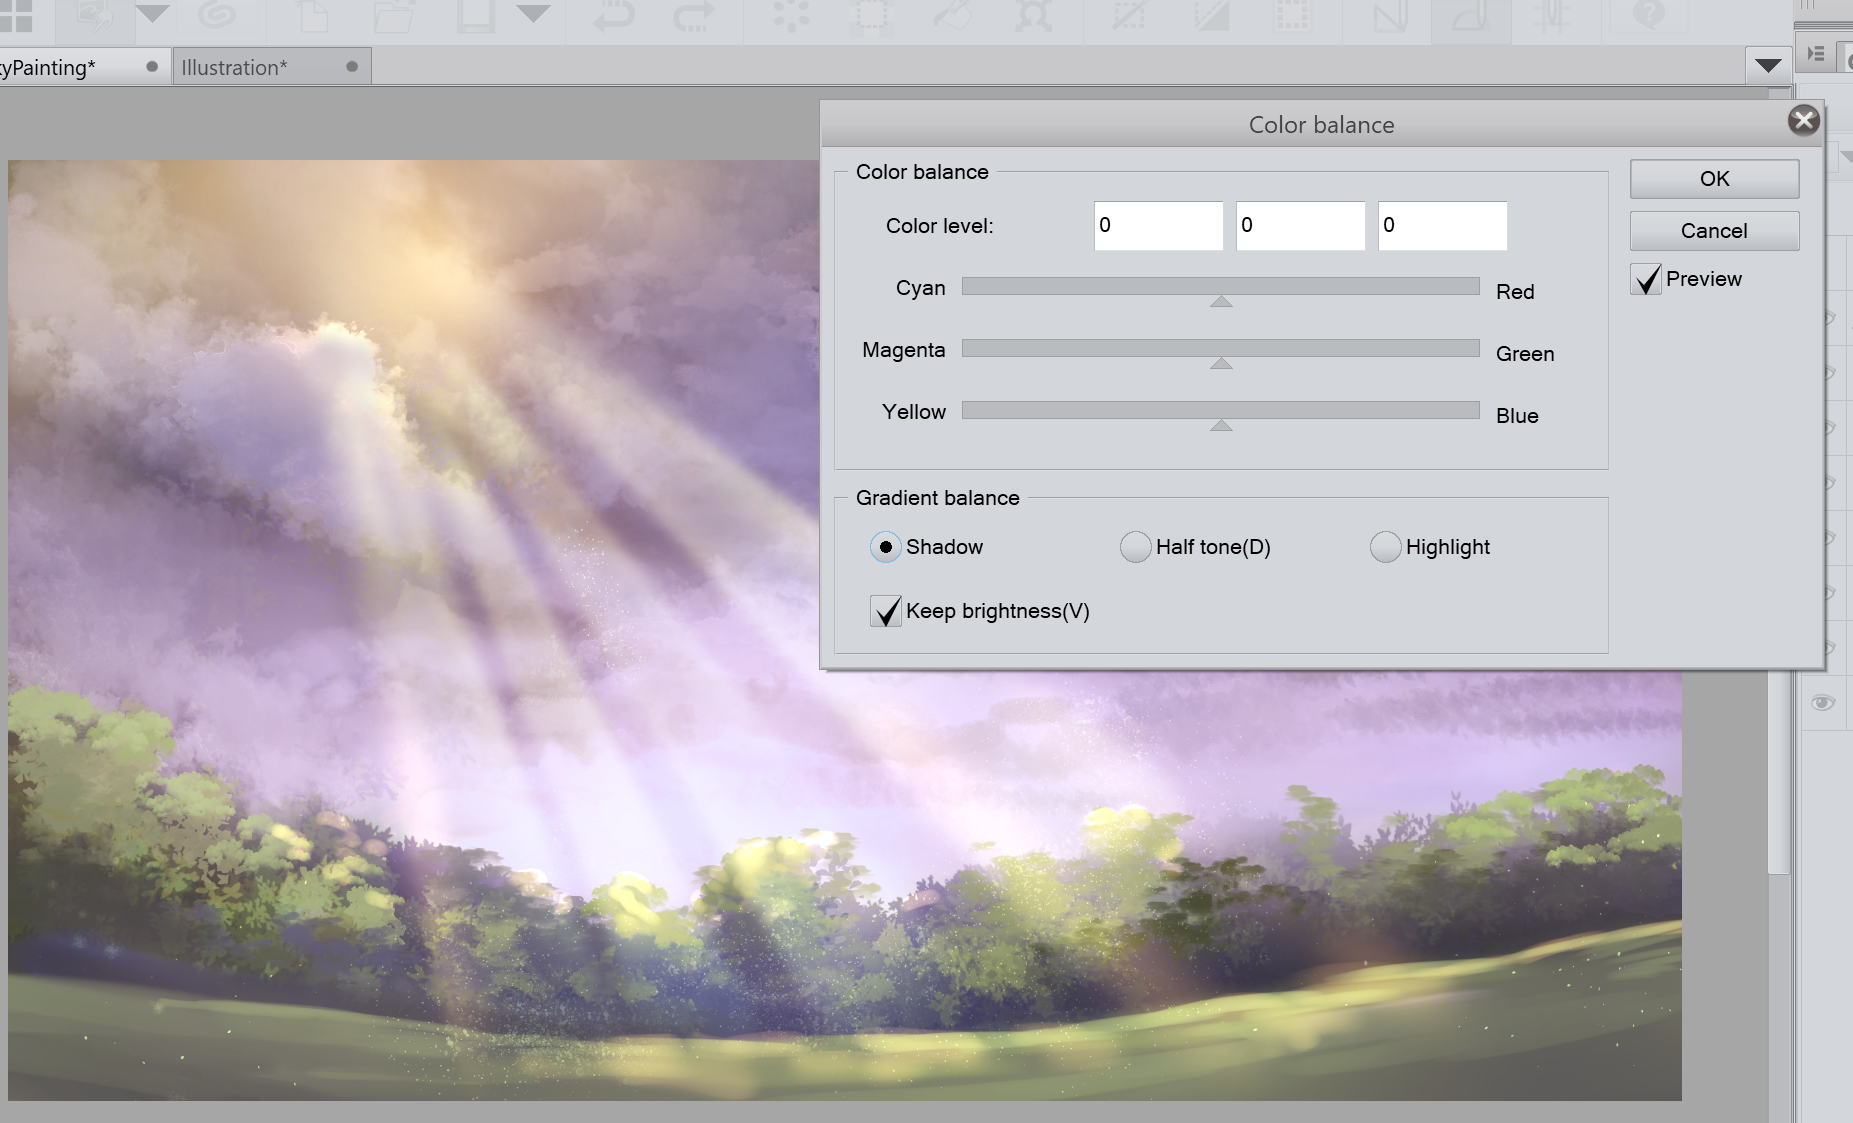
Task: Click the Clip Studio spiral icon
Action: 217,15
